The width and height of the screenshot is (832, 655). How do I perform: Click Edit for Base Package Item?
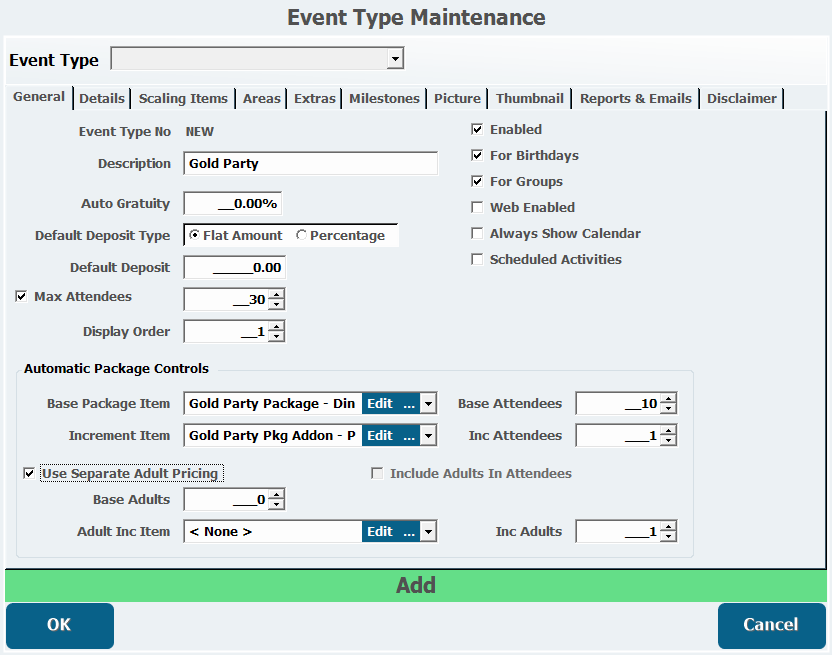click(x=380, y=404)
